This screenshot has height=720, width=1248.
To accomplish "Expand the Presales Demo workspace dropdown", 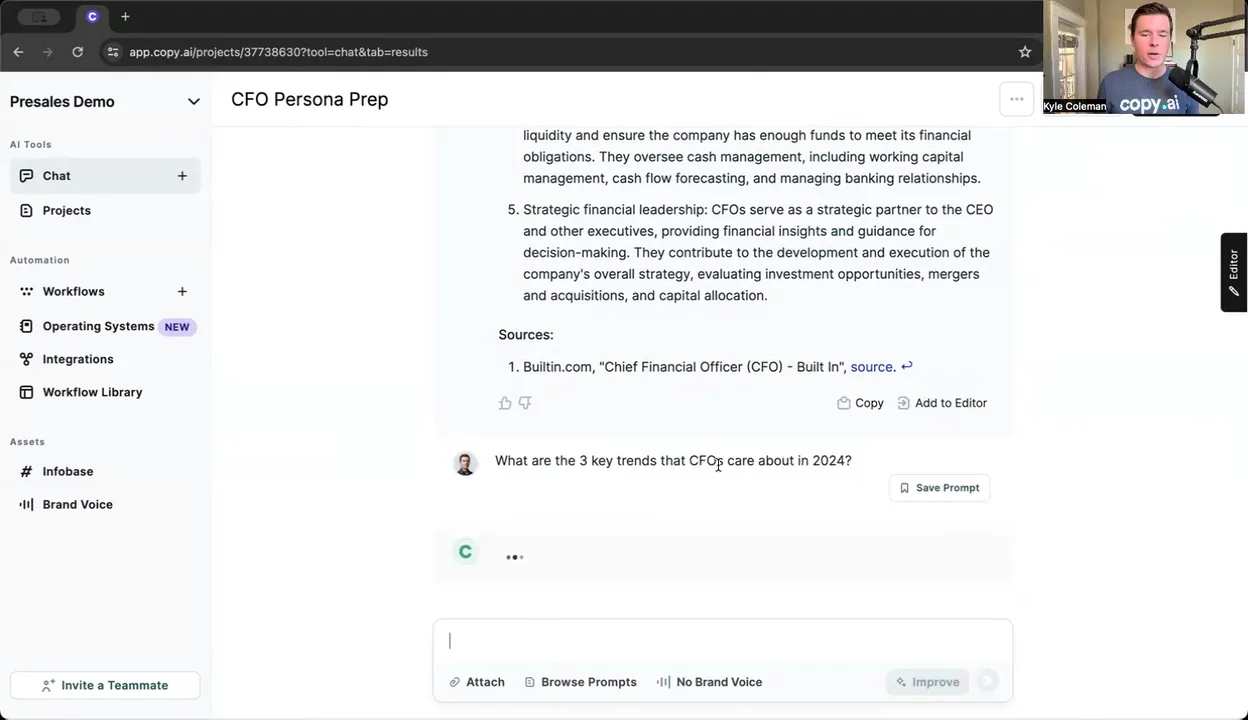I will [193, 102].
